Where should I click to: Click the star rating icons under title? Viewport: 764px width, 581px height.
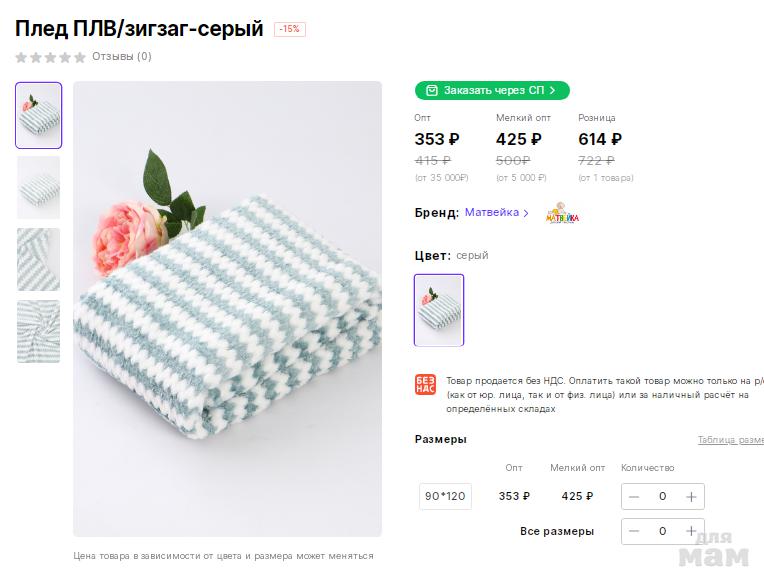pyautogui.click(x=50, y=57)
